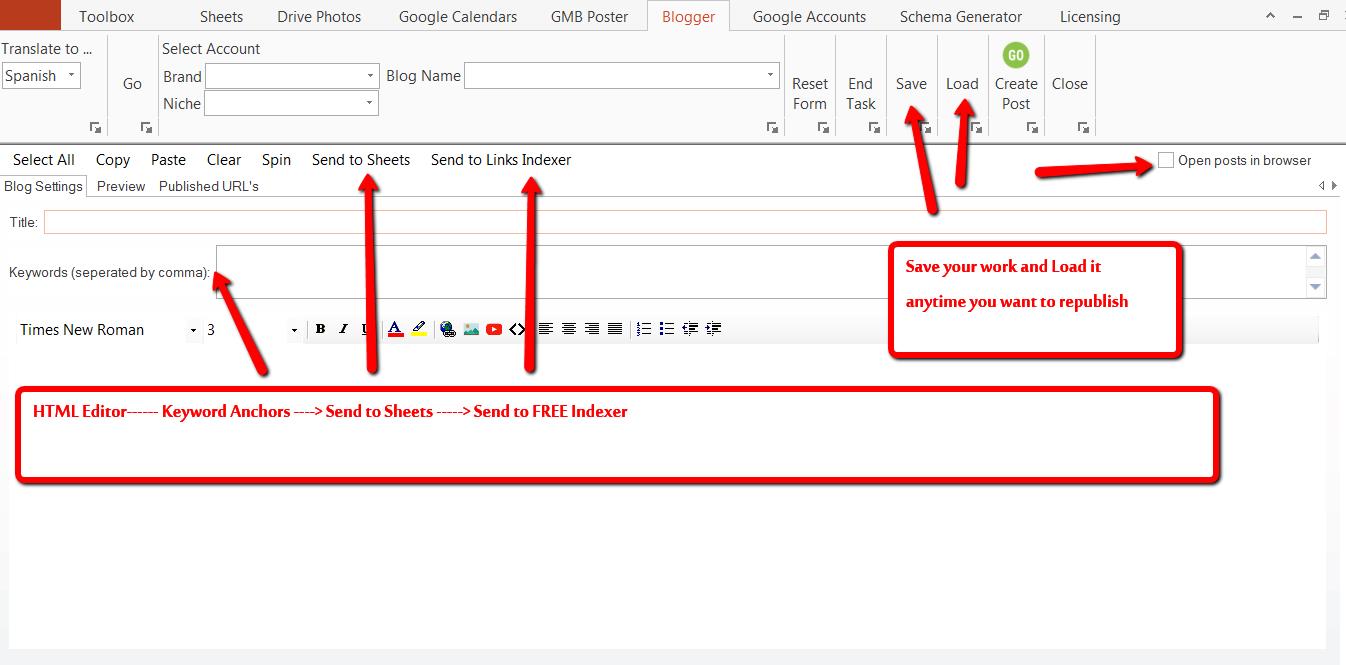
Task: Open the GMB Poster tab
Action: (590, 17)
